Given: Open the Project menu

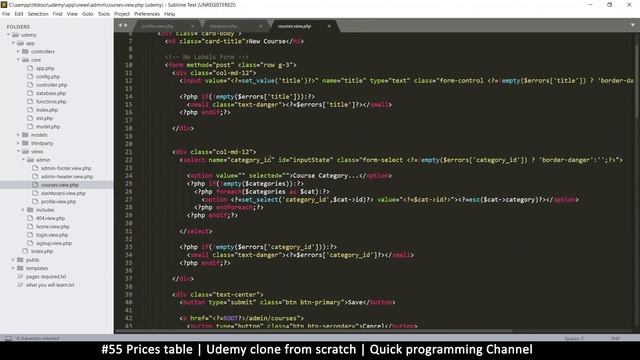Looking at the screenshot, I should coord(122,14).
